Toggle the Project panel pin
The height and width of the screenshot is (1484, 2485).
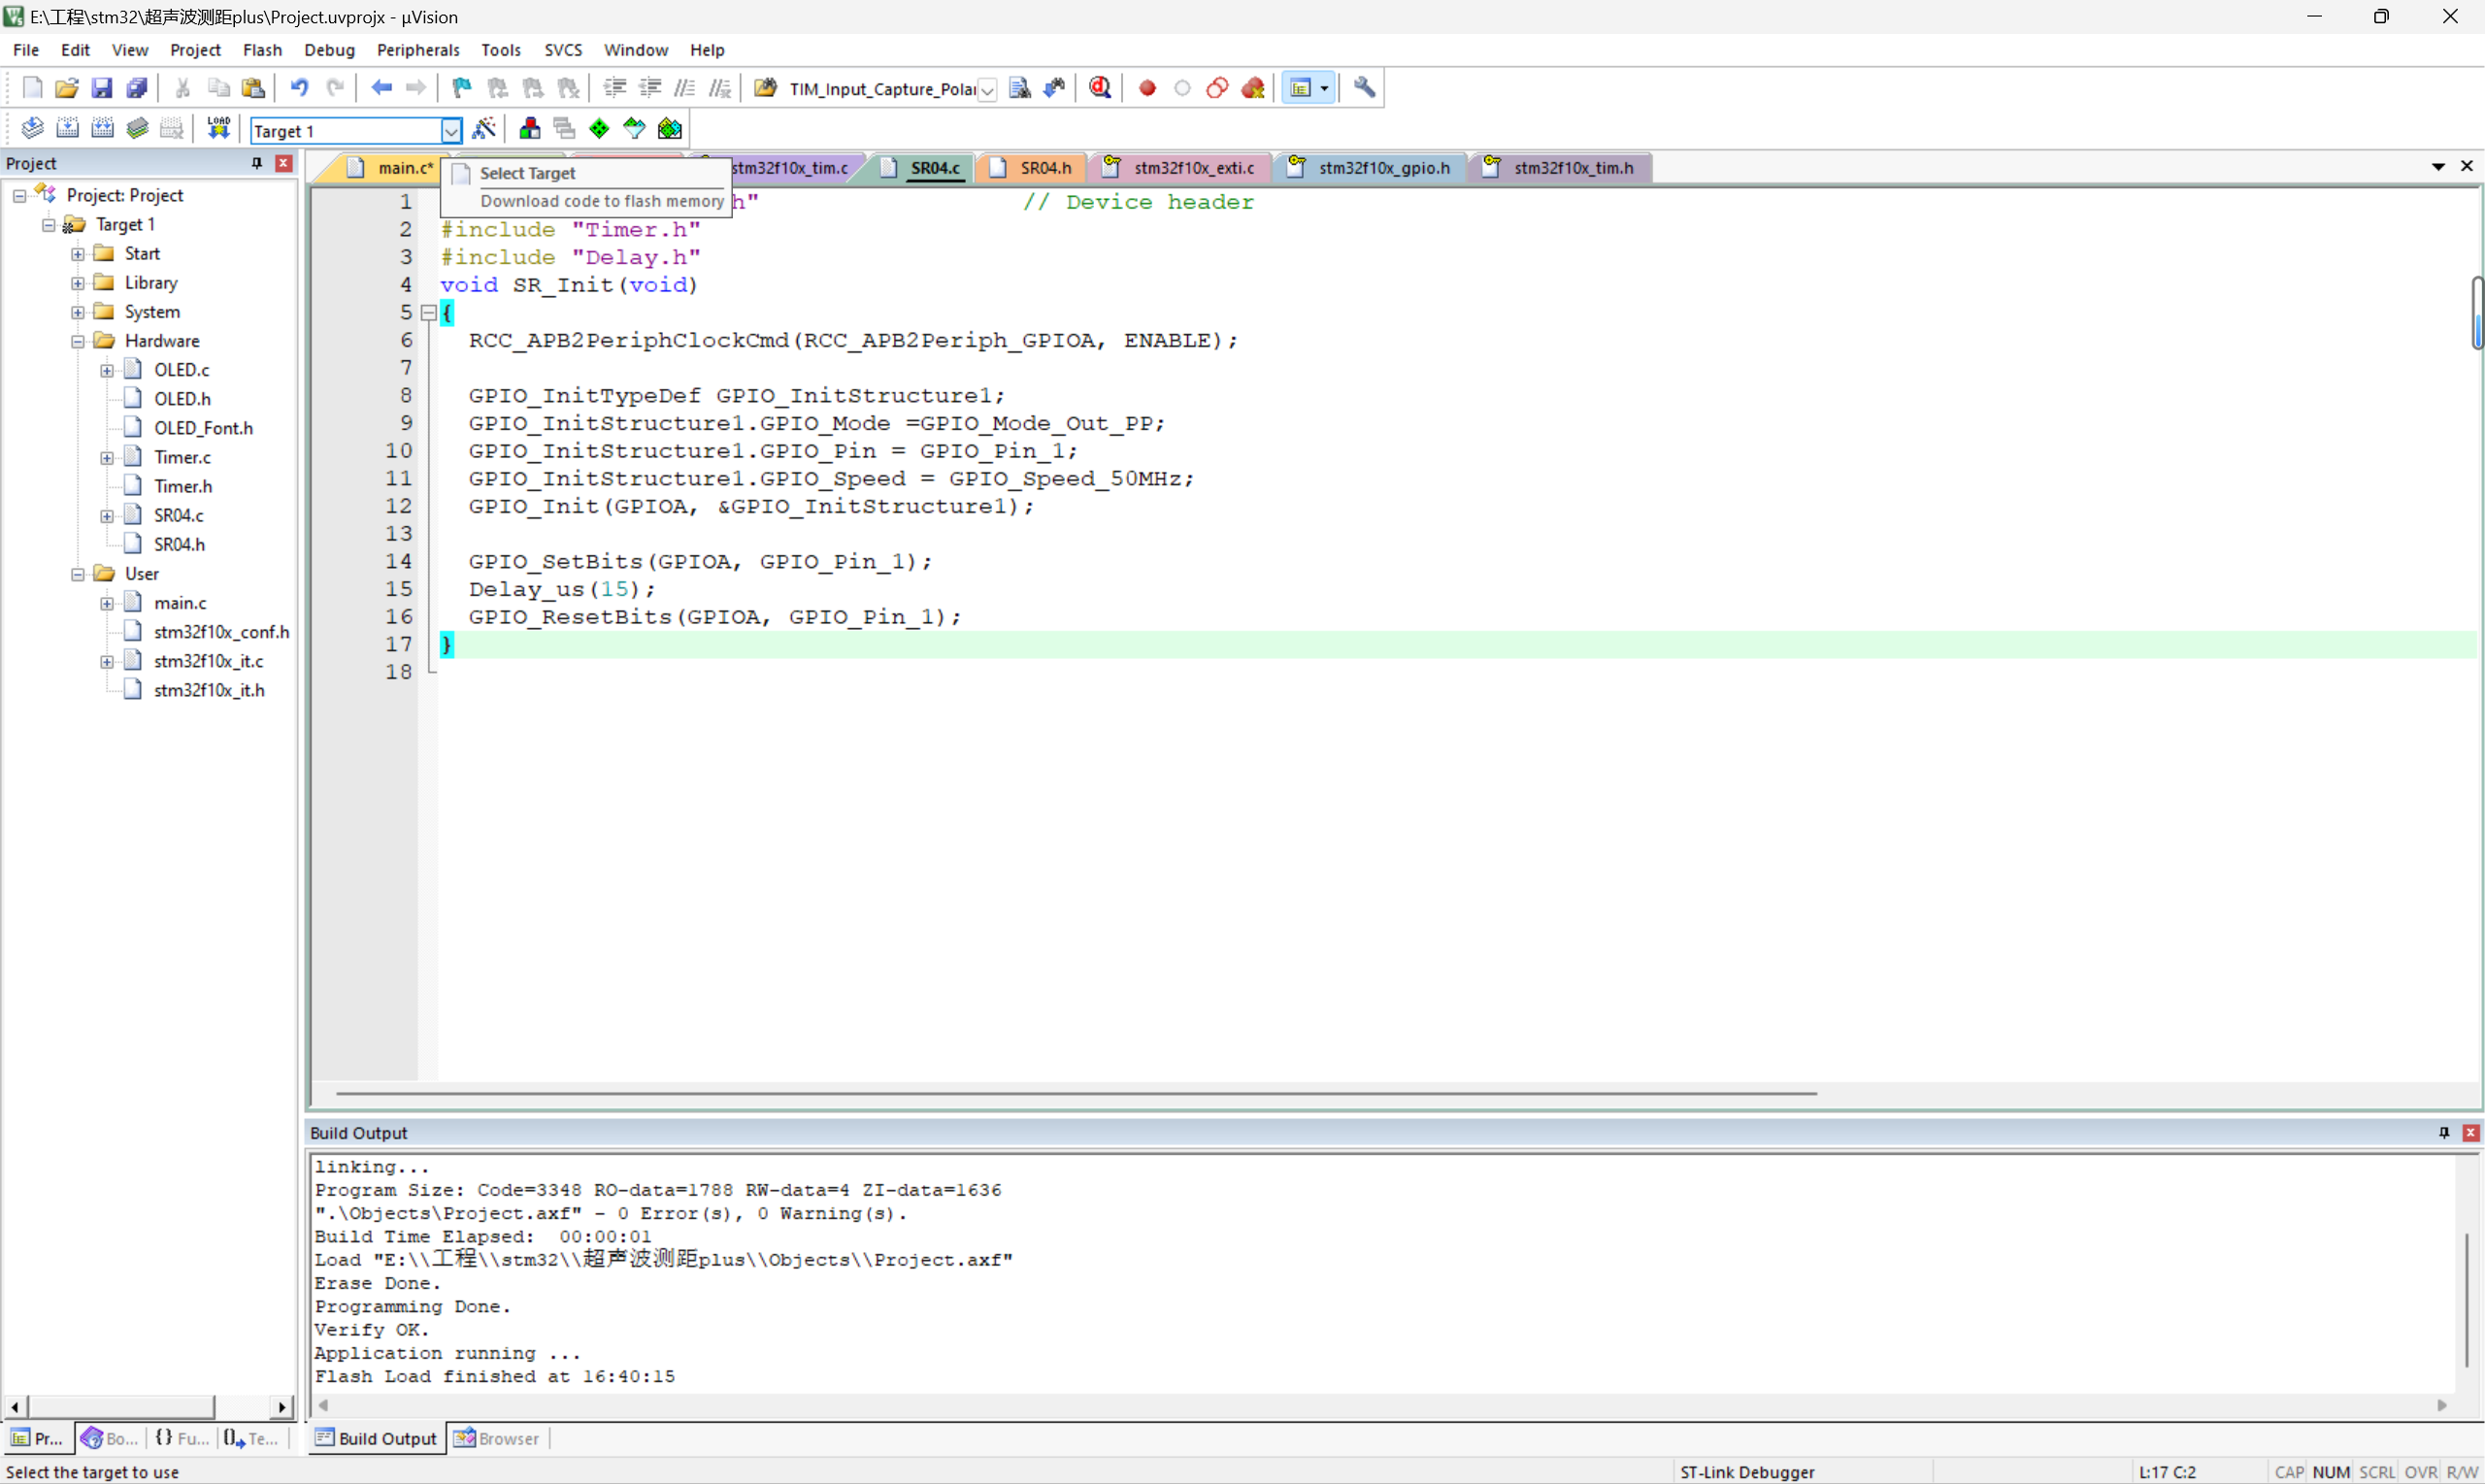click(257, 163)
